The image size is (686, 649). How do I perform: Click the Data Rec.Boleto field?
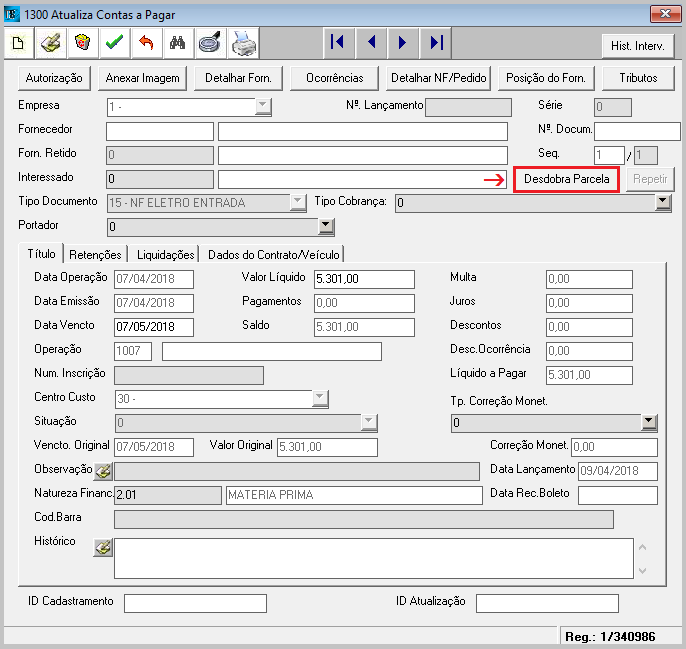(618, 495)
